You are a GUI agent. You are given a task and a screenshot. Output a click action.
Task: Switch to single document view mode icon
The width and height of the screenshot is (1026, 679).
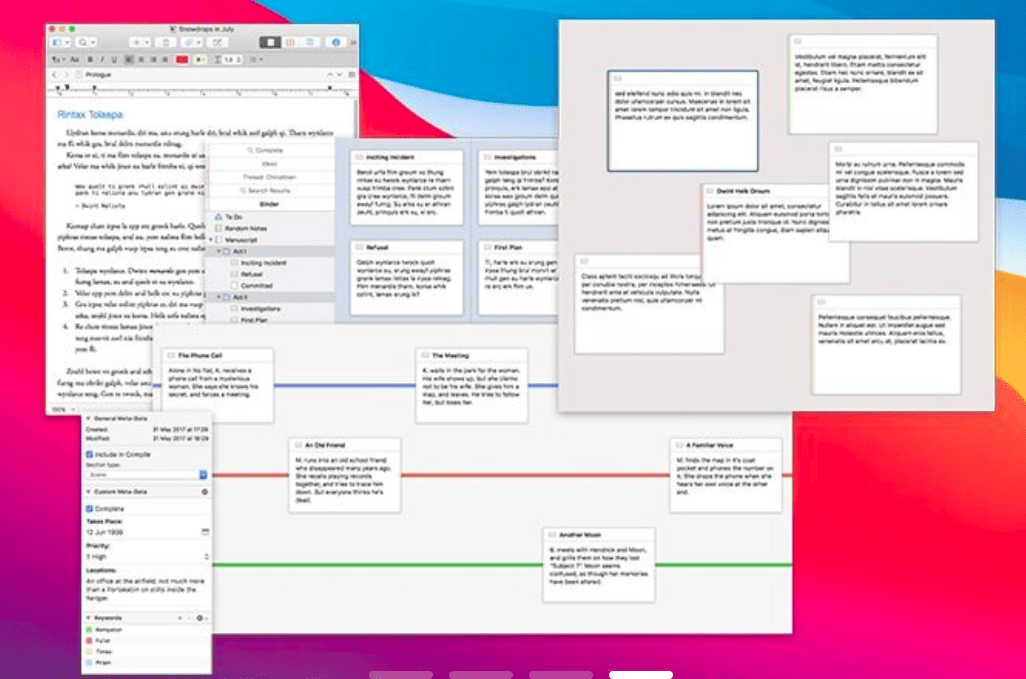point(270,43)
